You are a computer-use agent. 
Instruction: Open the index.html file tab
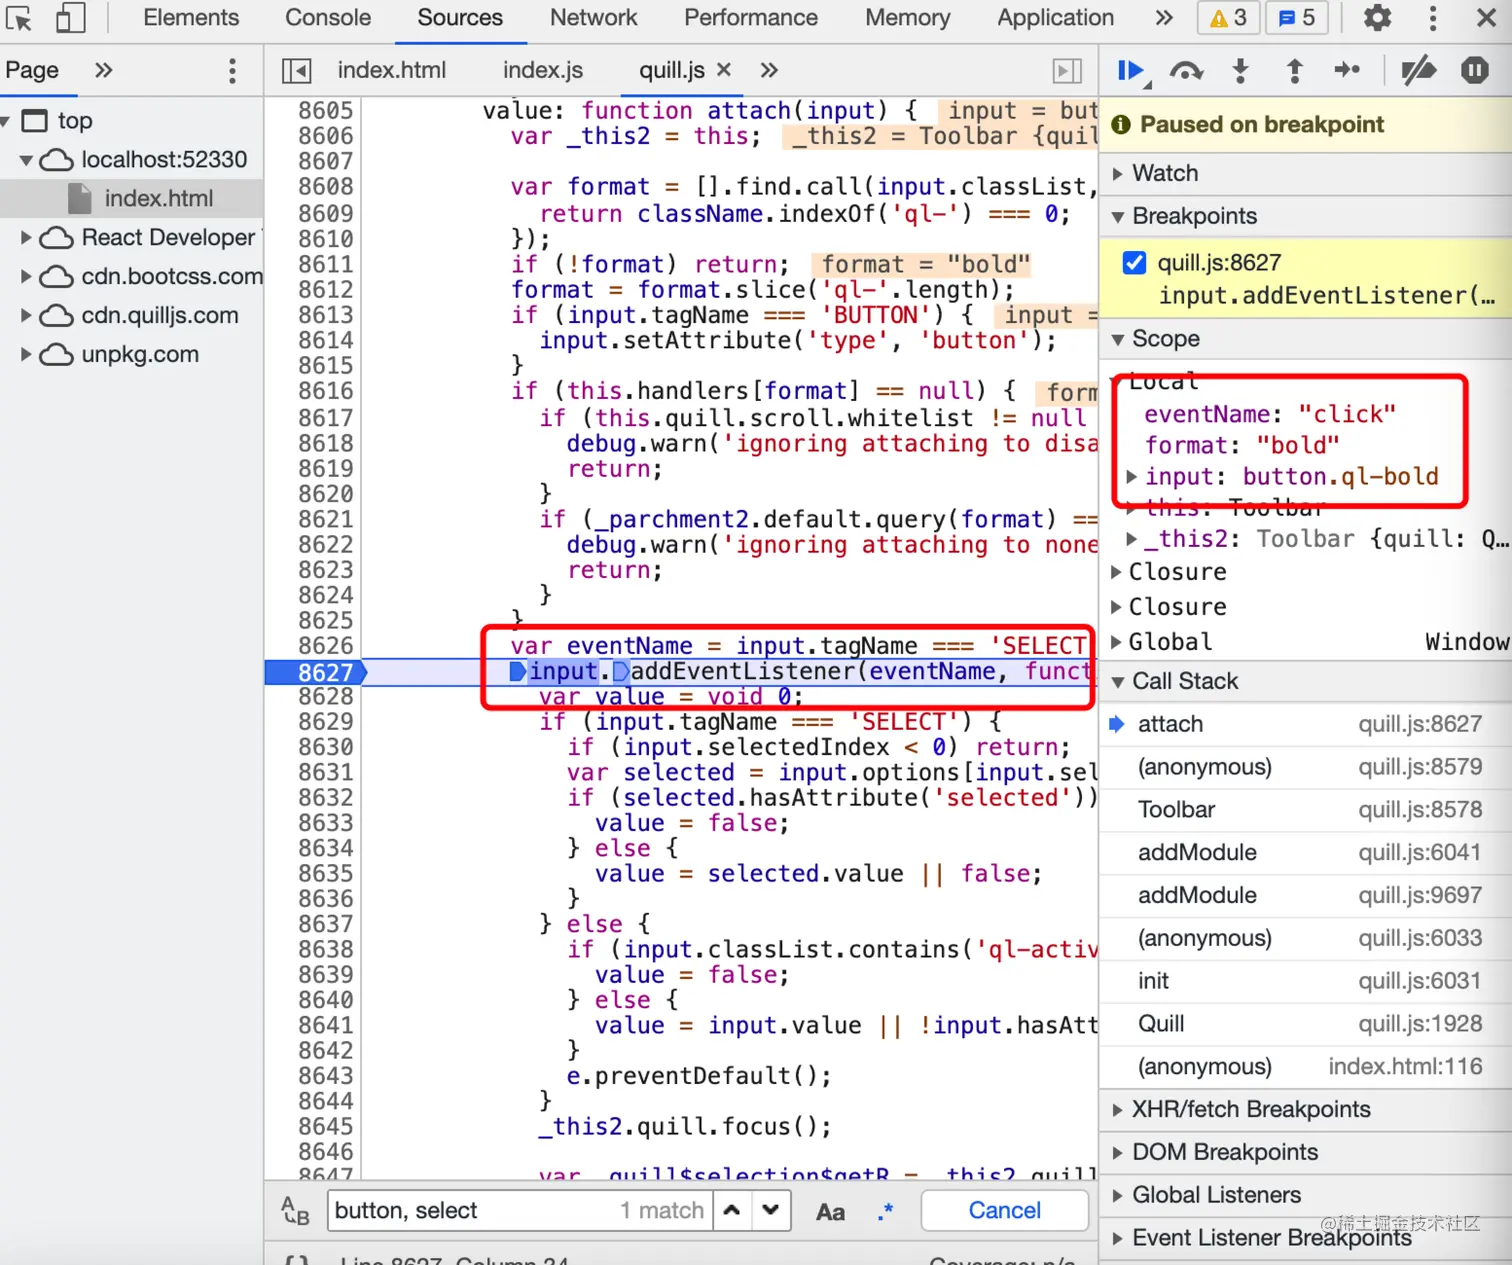(392, 70)
